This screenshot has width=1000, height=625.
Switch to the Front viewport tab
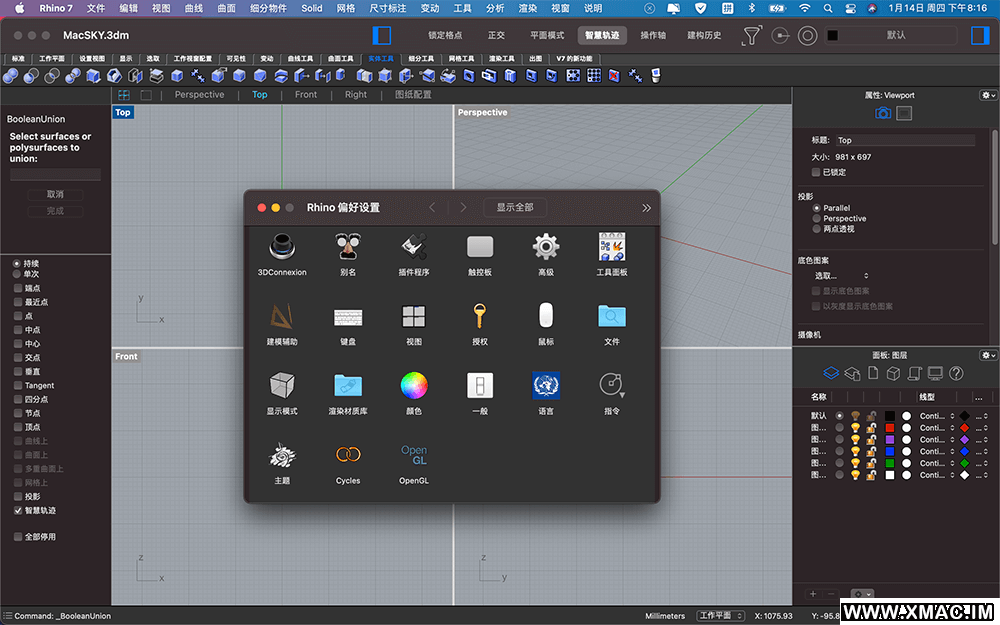point(305,95)
